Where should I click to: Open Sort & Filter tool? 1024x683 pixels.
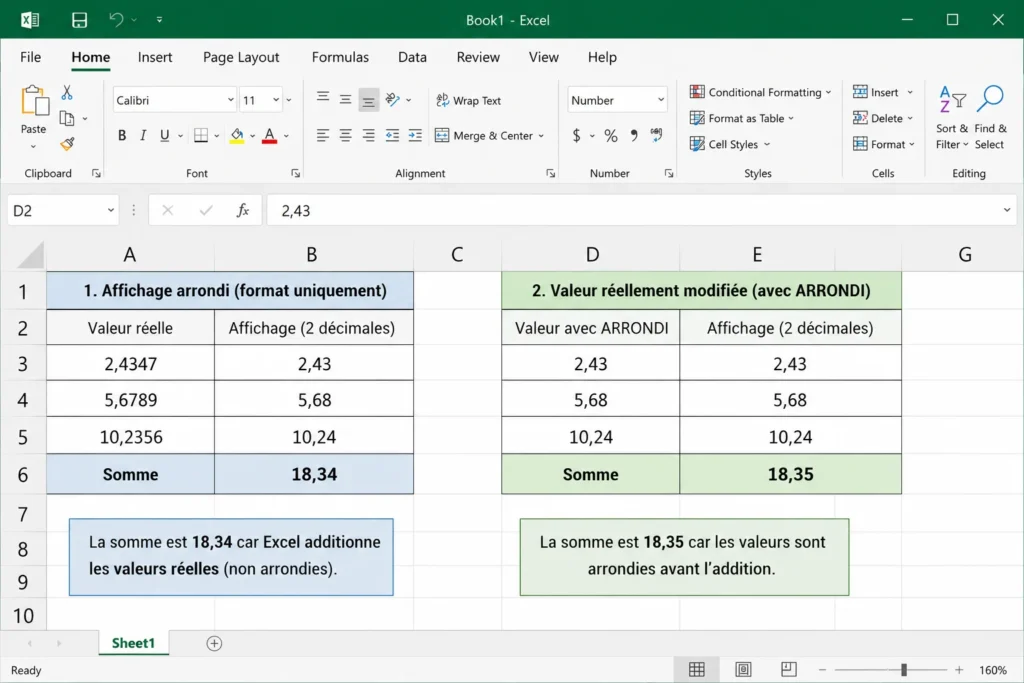[x=952, y=118]
